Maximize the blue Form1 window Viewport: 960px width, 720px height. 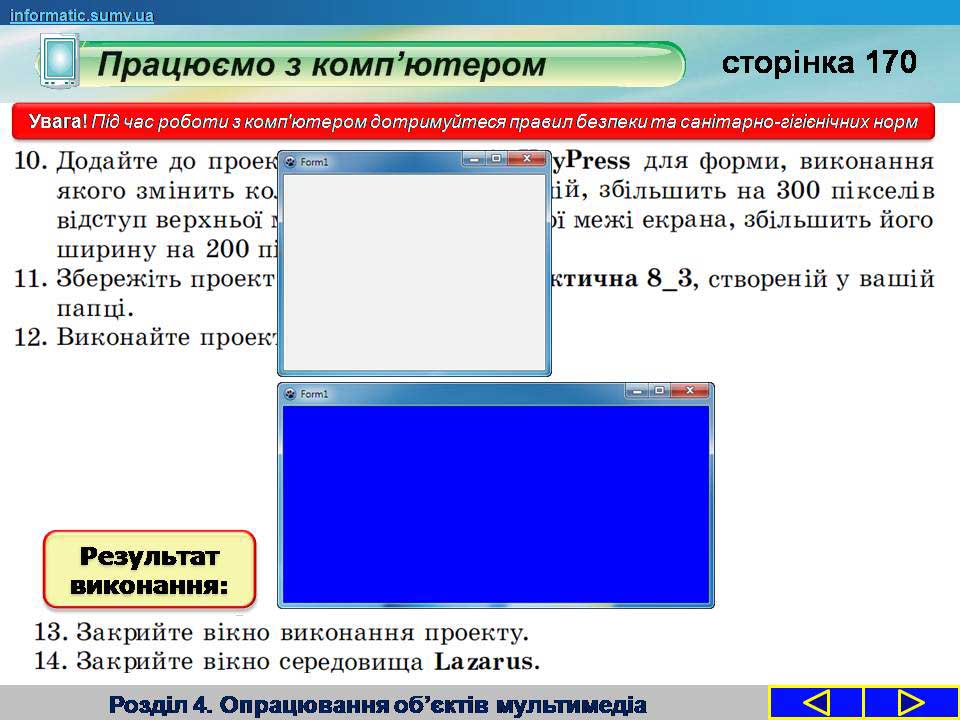(659, 390)
